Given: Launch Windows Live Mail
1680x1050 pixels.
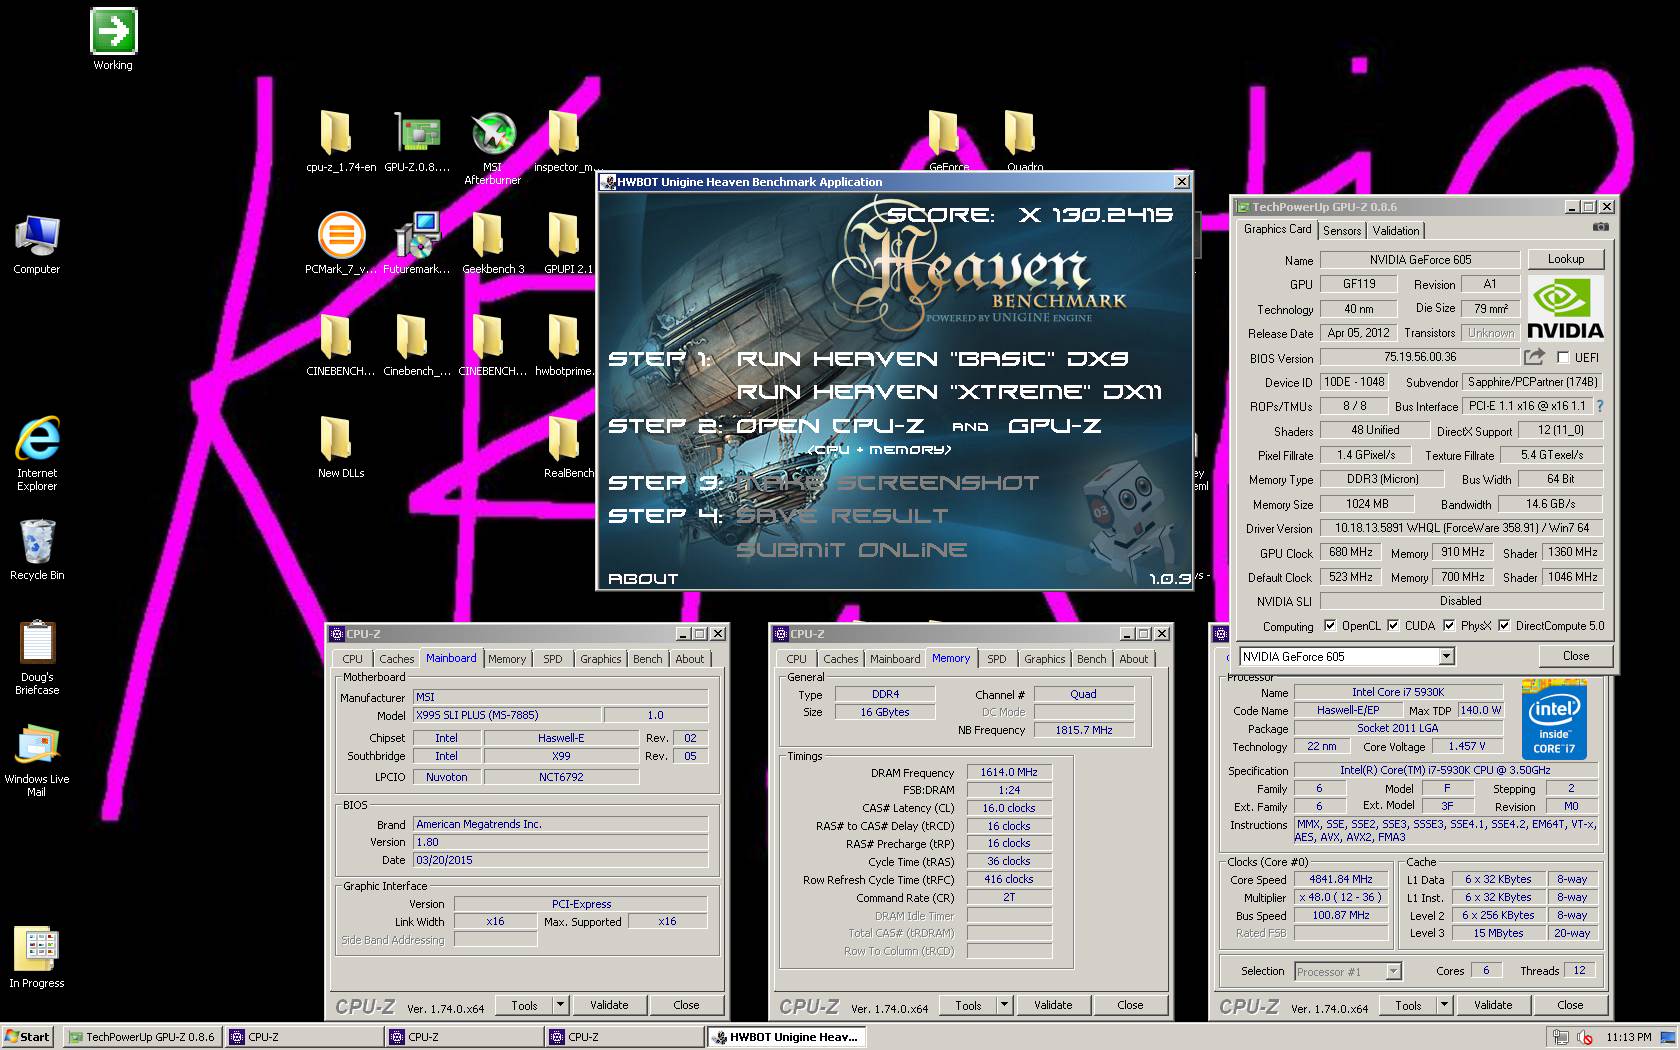Looking at the screenshot, I should coord(37,746).
